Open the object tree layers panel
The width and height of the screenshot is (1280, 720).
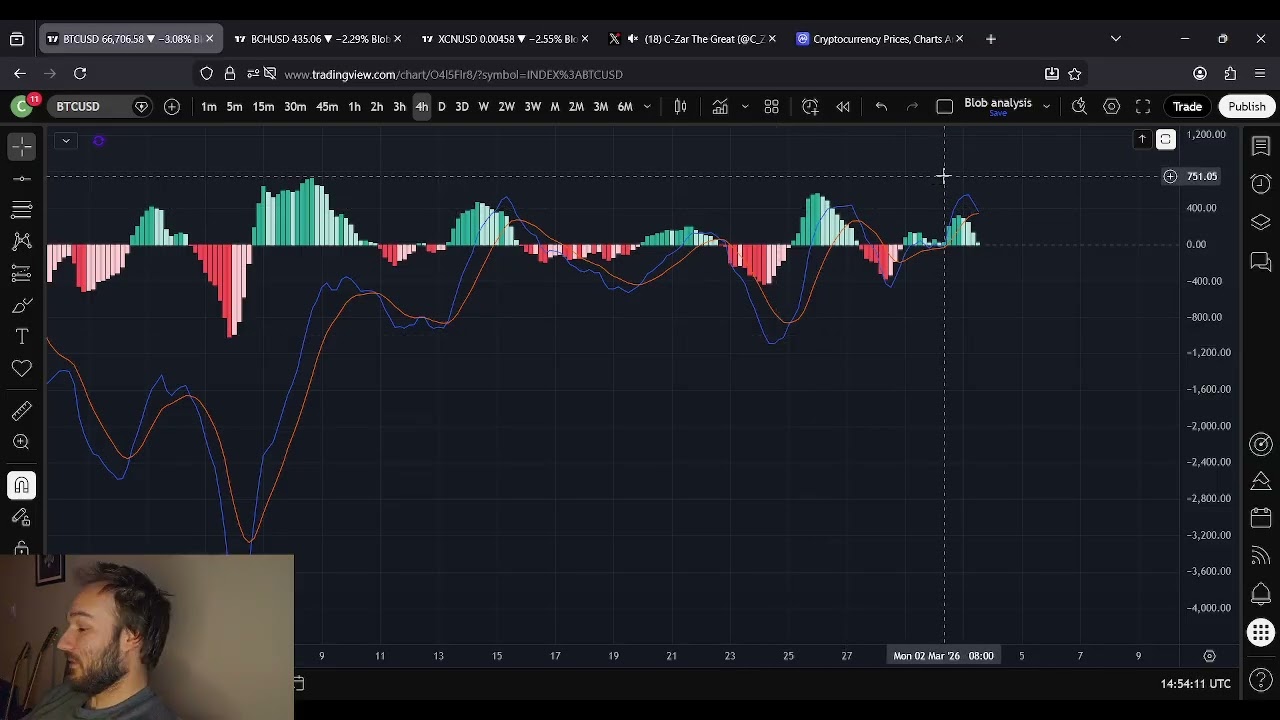(x=1260, y=222)
